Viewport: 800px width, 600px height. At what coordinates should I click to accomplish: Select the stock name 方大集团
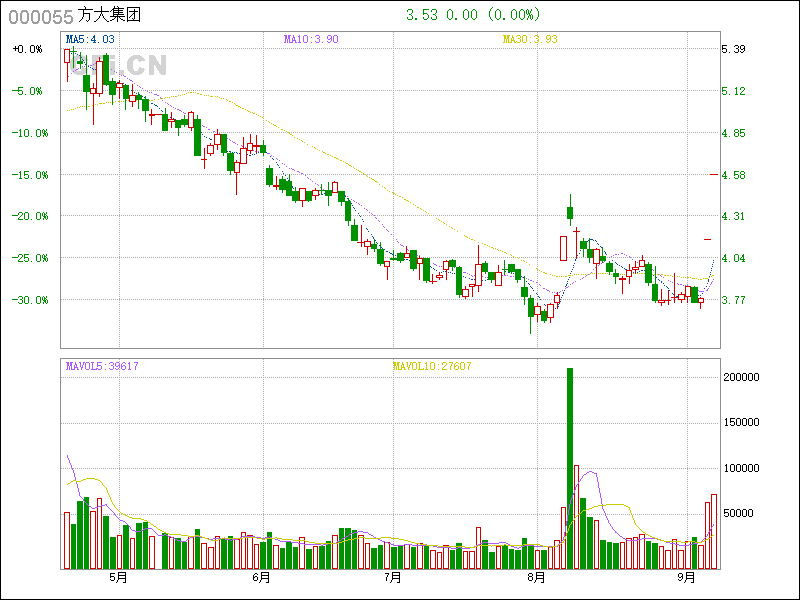(x=109, y=15)
